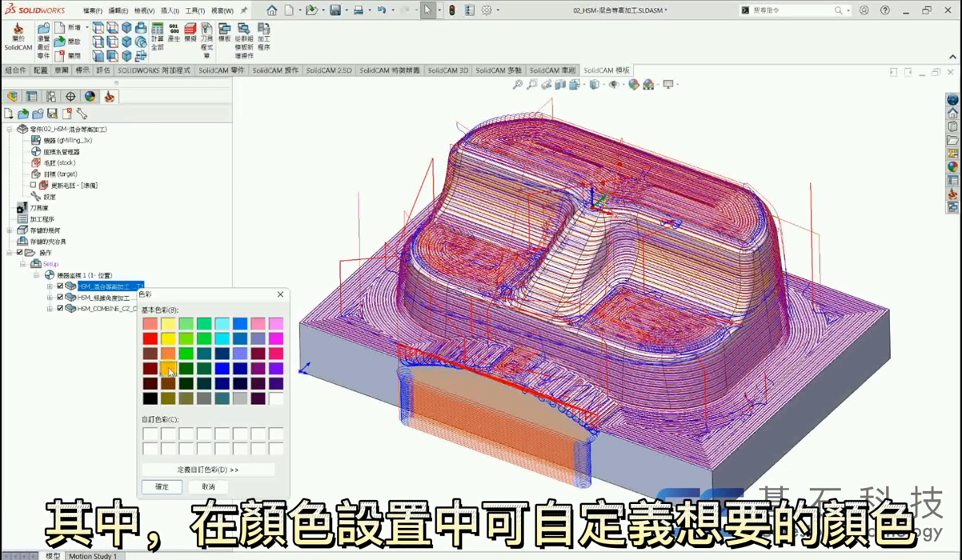Click the G-code generate icon
This screenshot has height=560, width=962.
tap(174, 34)
